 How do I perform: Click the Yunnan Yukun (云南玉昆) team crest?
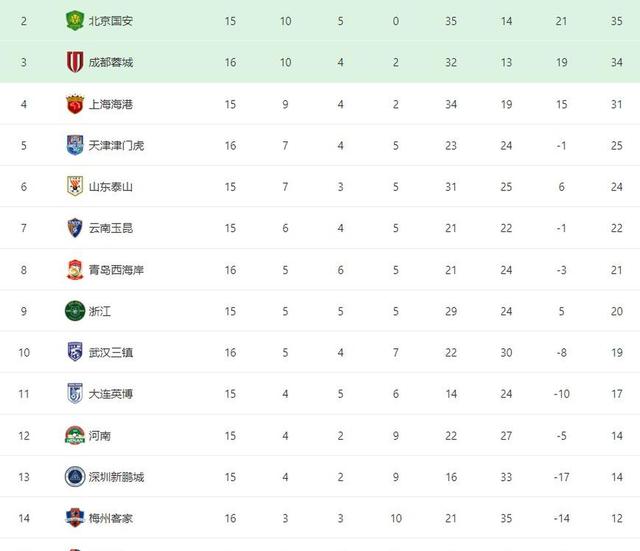coord(74,228)
